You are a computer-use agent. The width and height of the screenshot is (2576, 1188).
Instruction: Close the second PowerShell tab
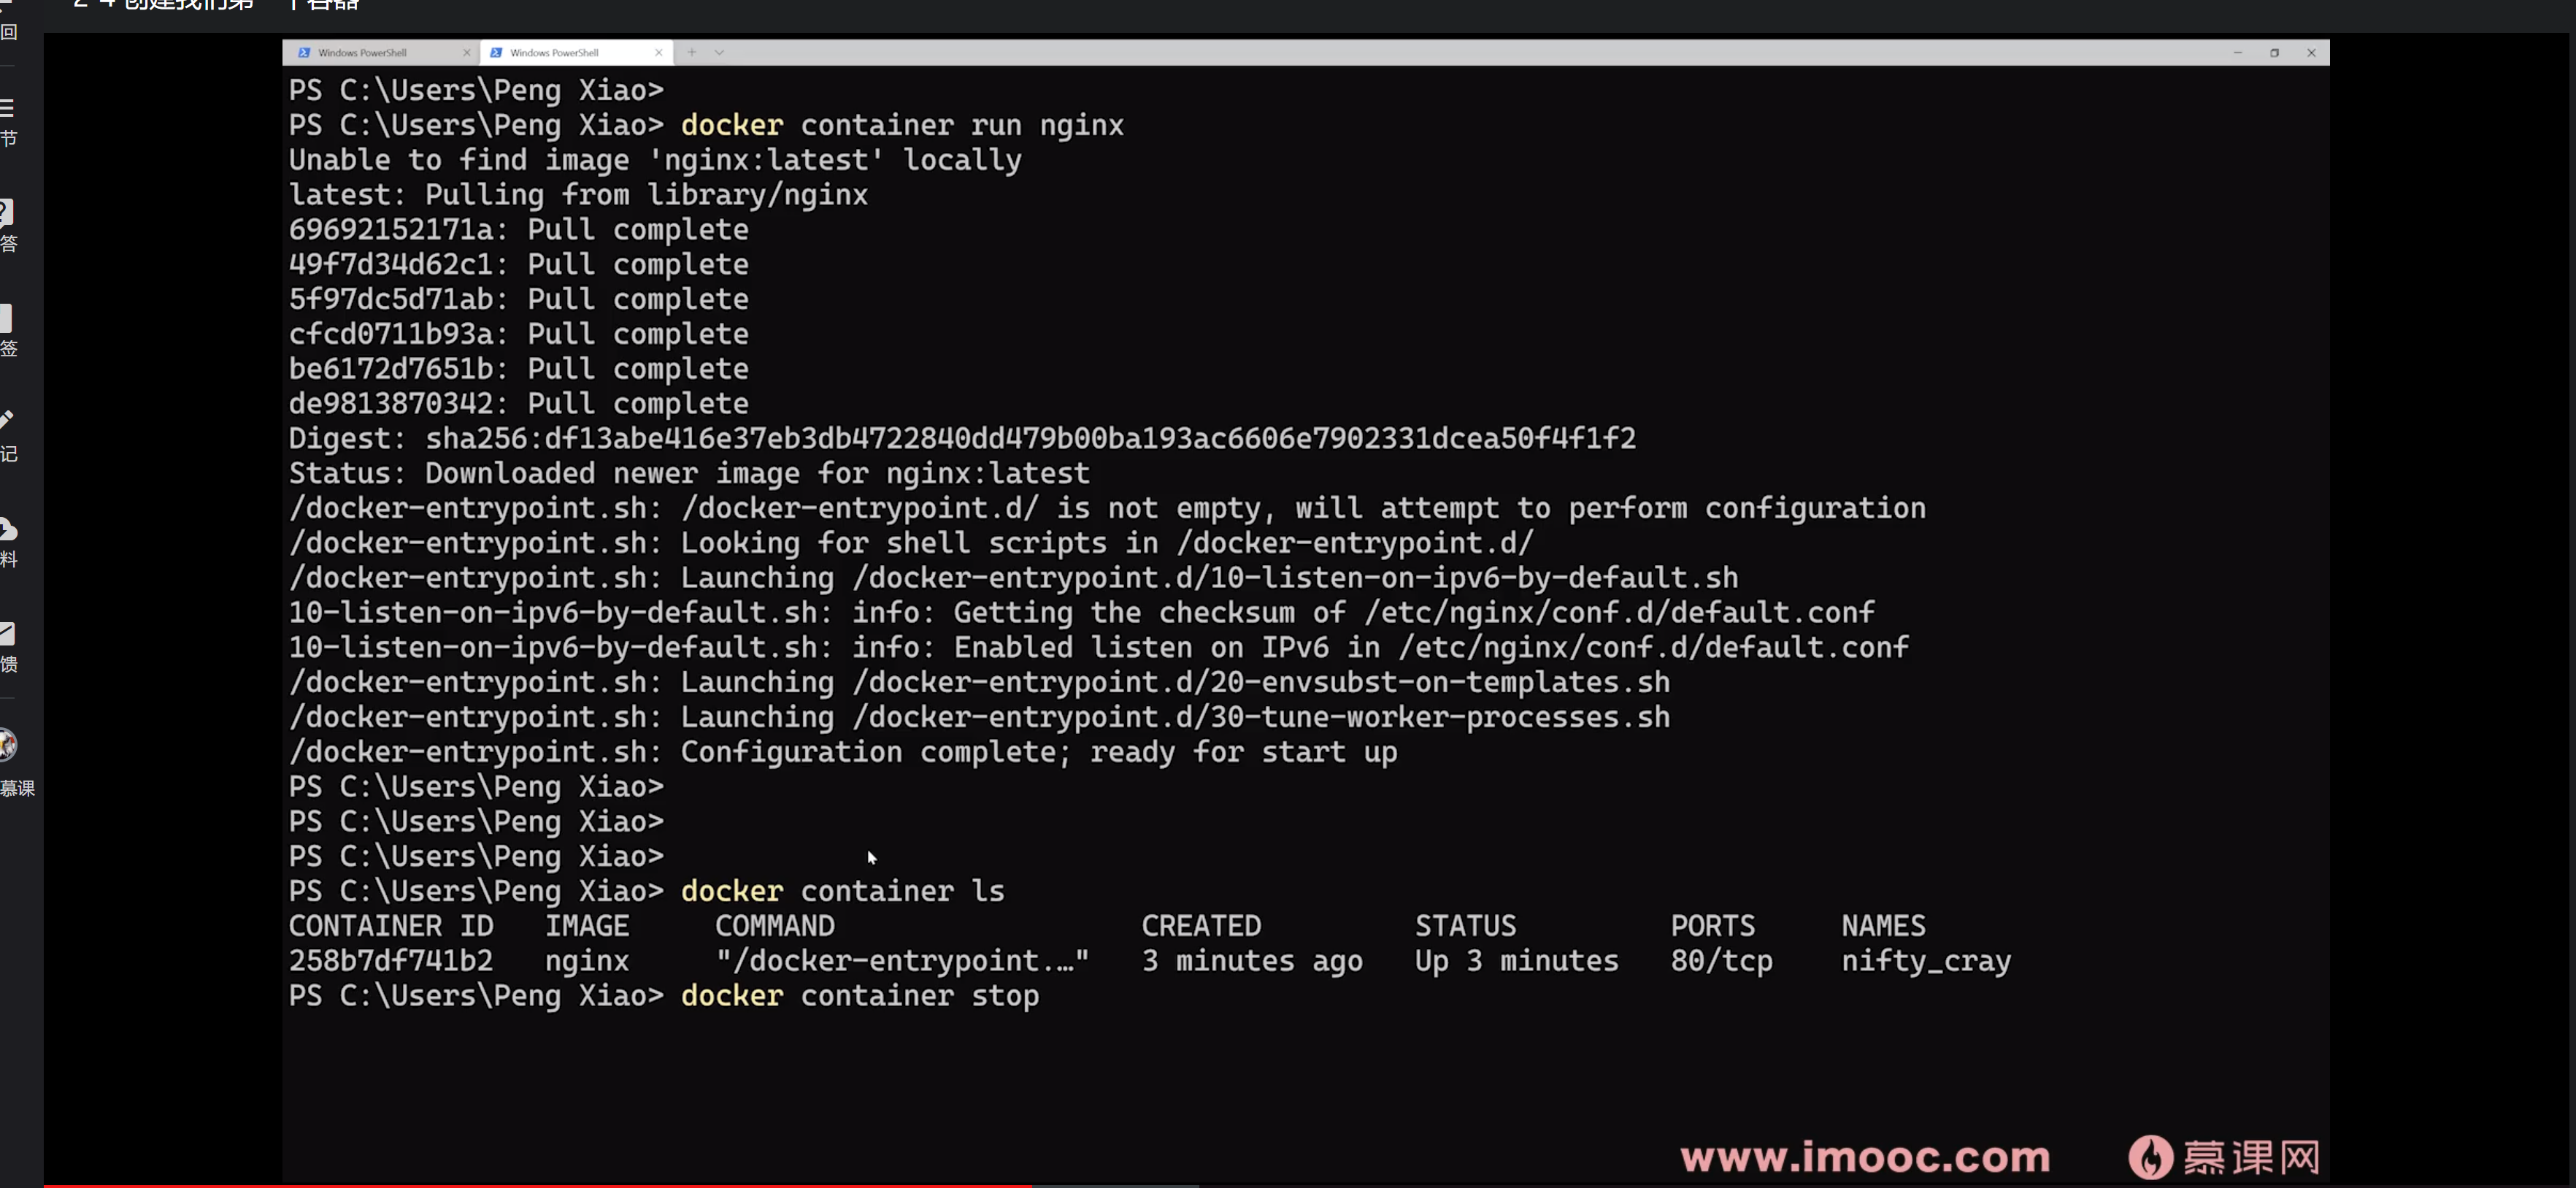click(658, 53)
